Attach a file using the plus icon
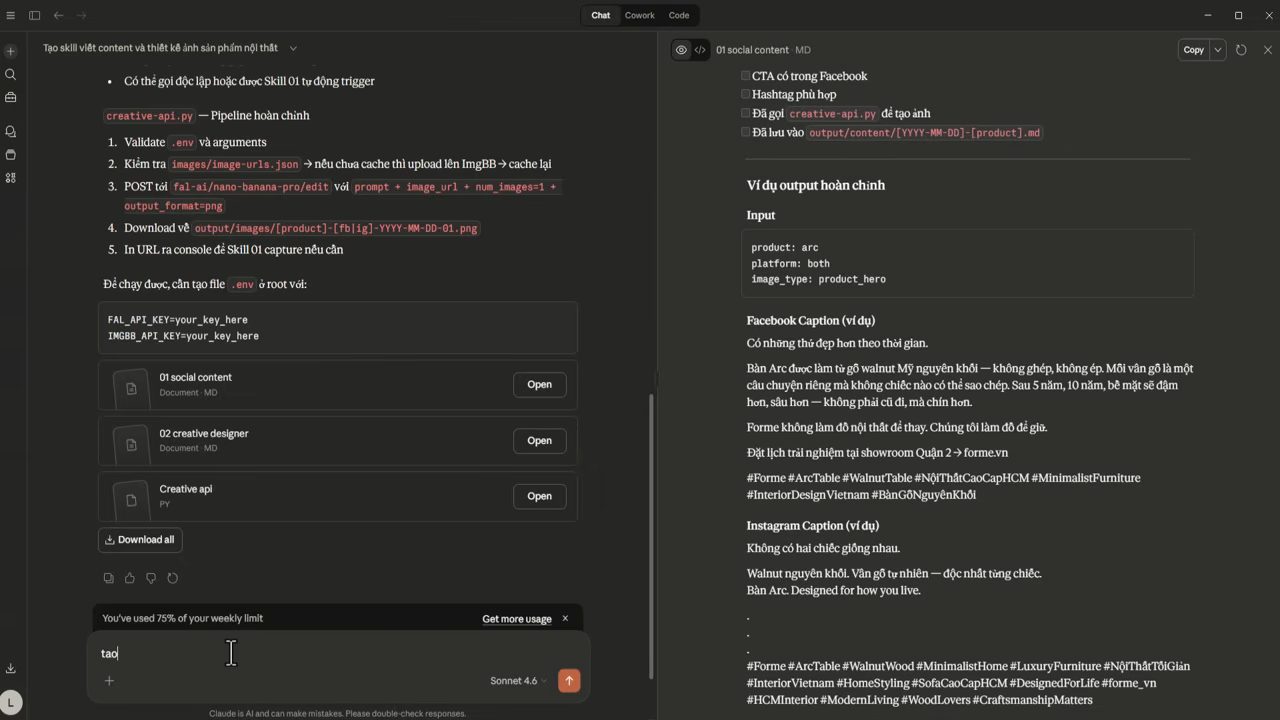This screenshot has width=1280, height=720. click(x=109, y=681)
